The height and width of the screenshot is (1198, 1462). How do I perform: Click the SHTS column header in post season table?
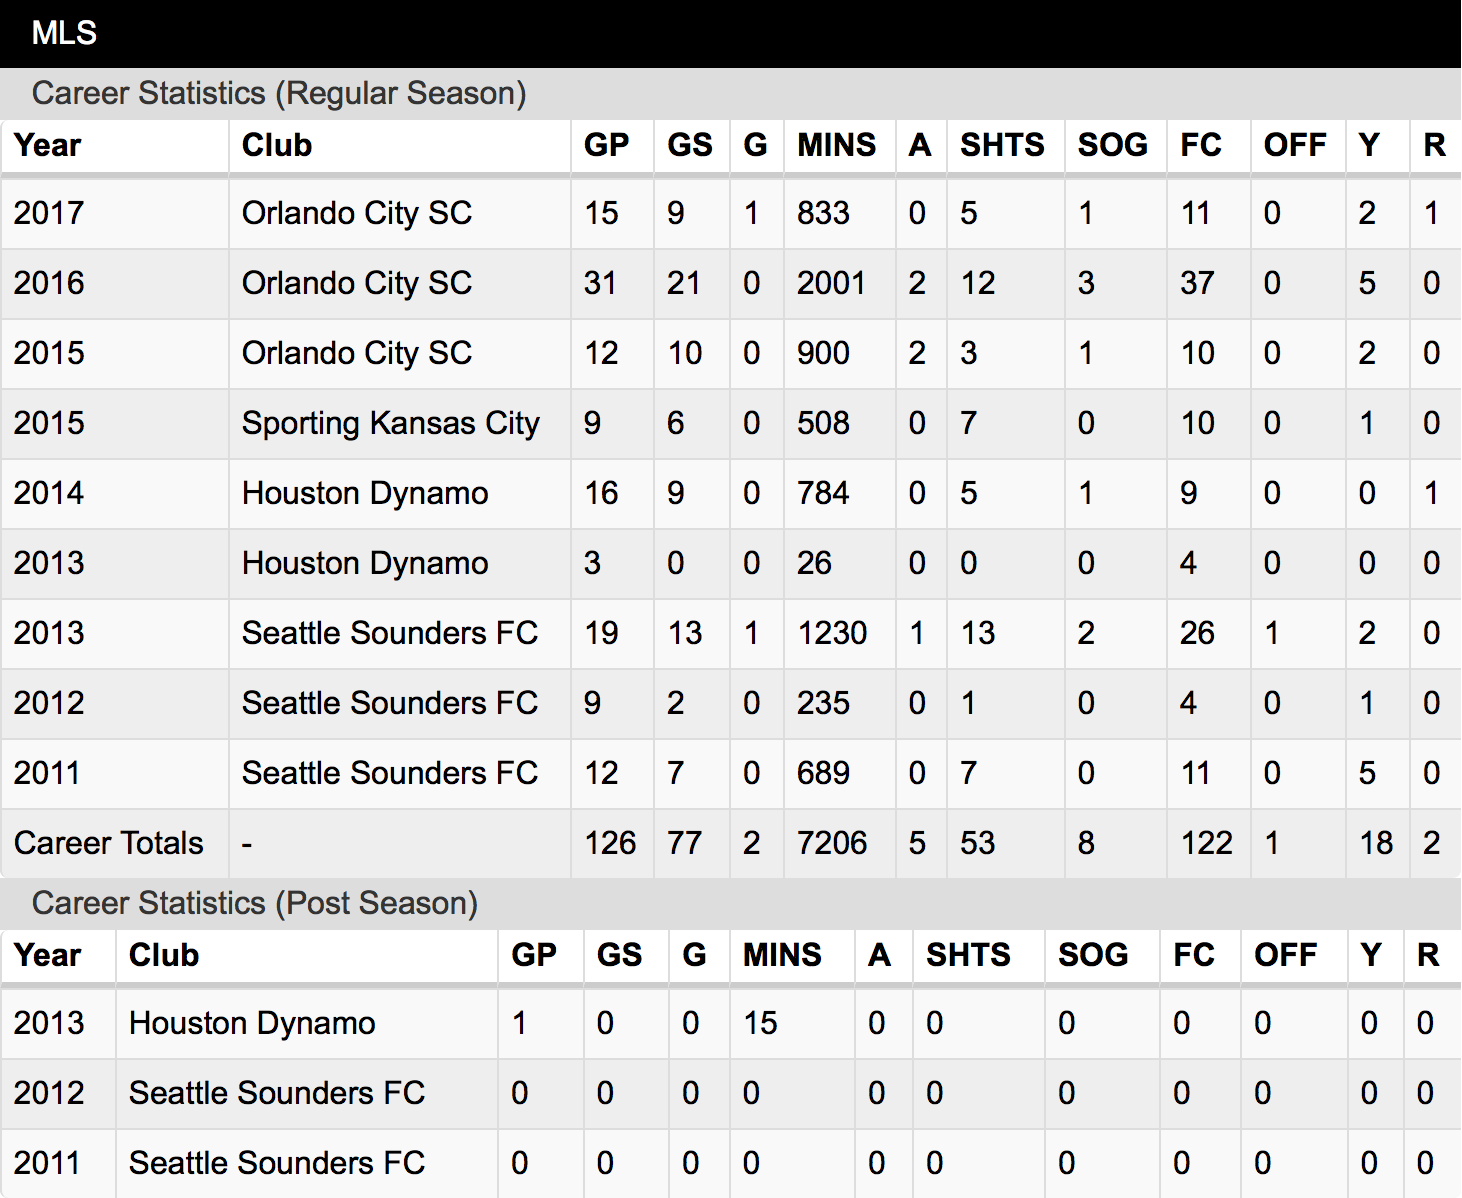point(968,955)
